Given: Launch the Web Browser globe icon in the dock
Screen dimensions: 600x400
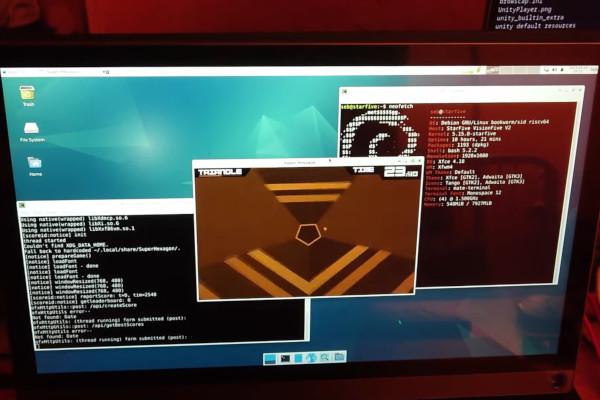Looking at the screenshot, I should (311, 357).
